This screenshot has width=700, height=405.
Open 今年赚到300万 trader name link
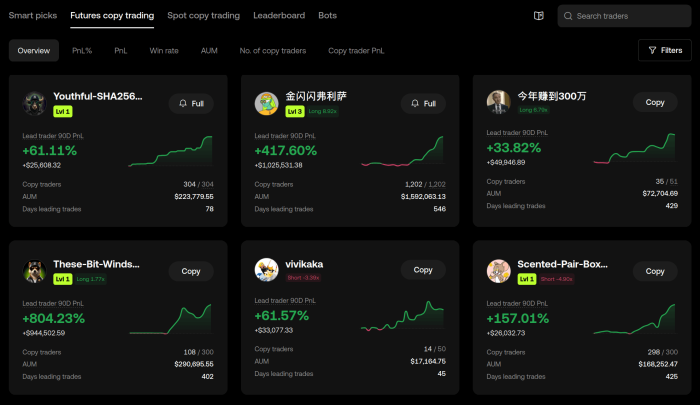552,96
